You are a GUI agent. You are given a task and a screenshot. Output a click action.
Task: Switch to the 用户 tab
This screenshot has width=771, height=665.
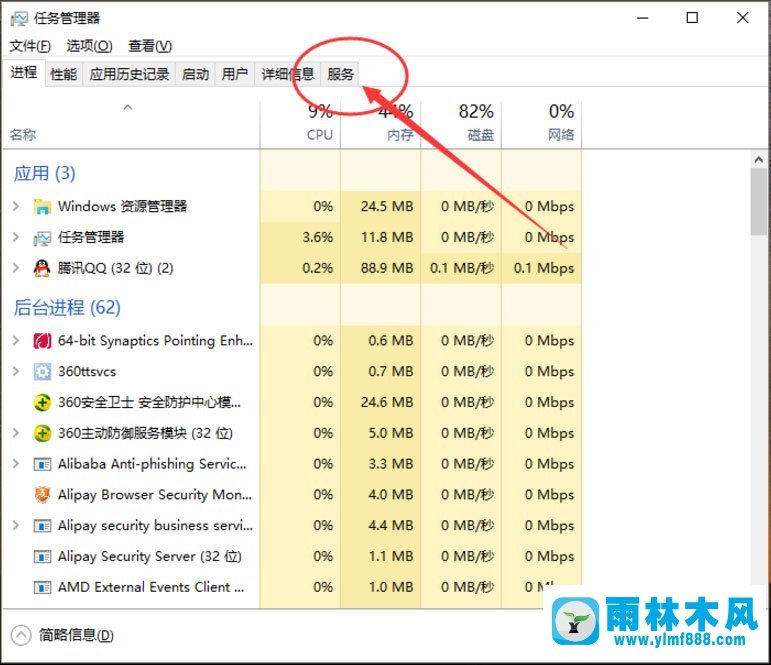pyautogui.click(x=235, y=74)
